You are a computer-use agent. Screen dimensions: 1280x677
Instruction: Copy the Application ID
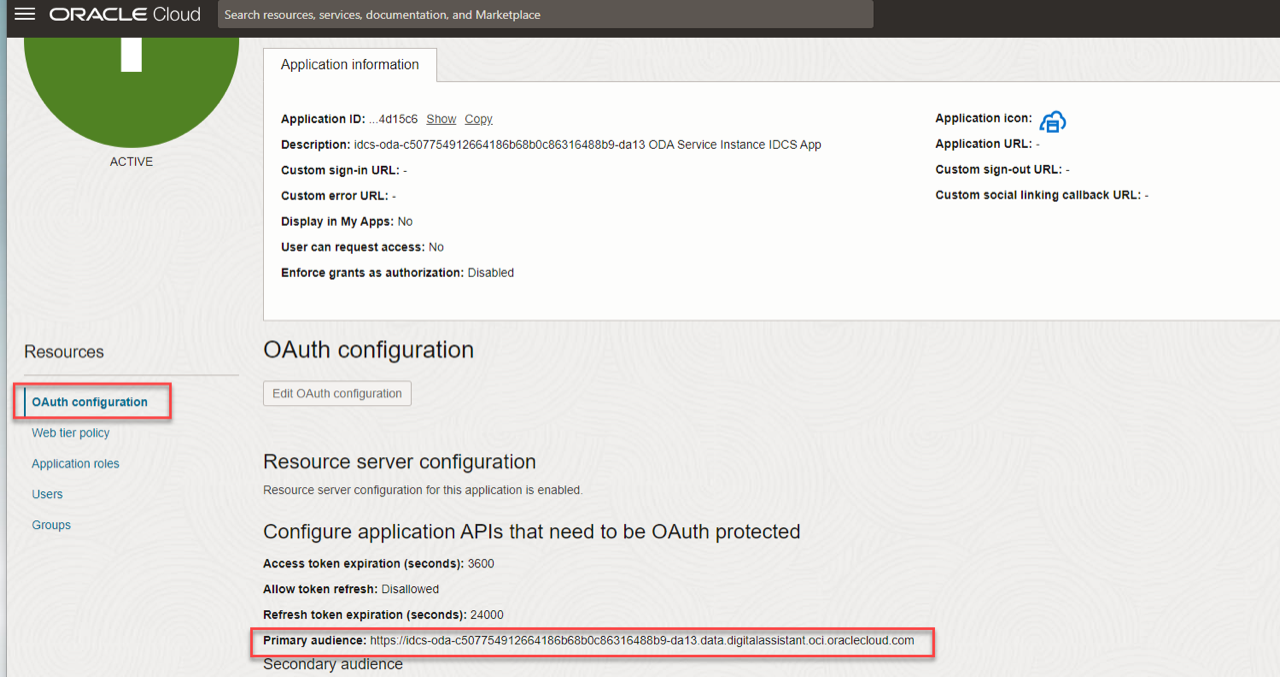tap(477, 118)
